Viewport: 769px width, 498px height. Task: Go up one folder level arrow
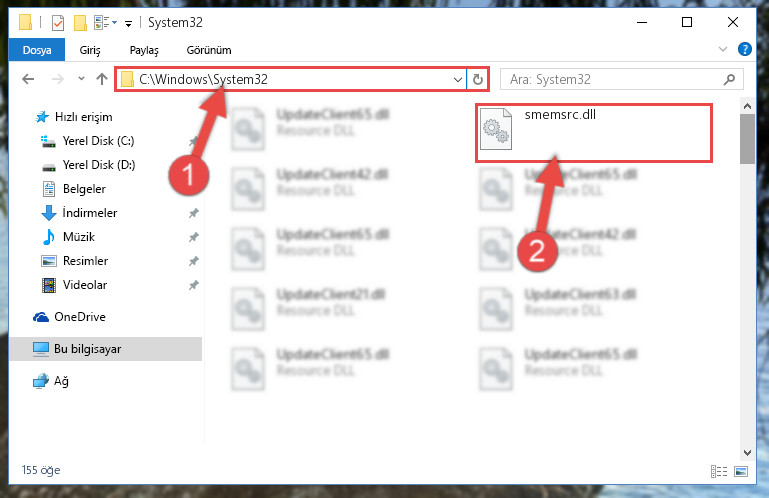point(102,79)
